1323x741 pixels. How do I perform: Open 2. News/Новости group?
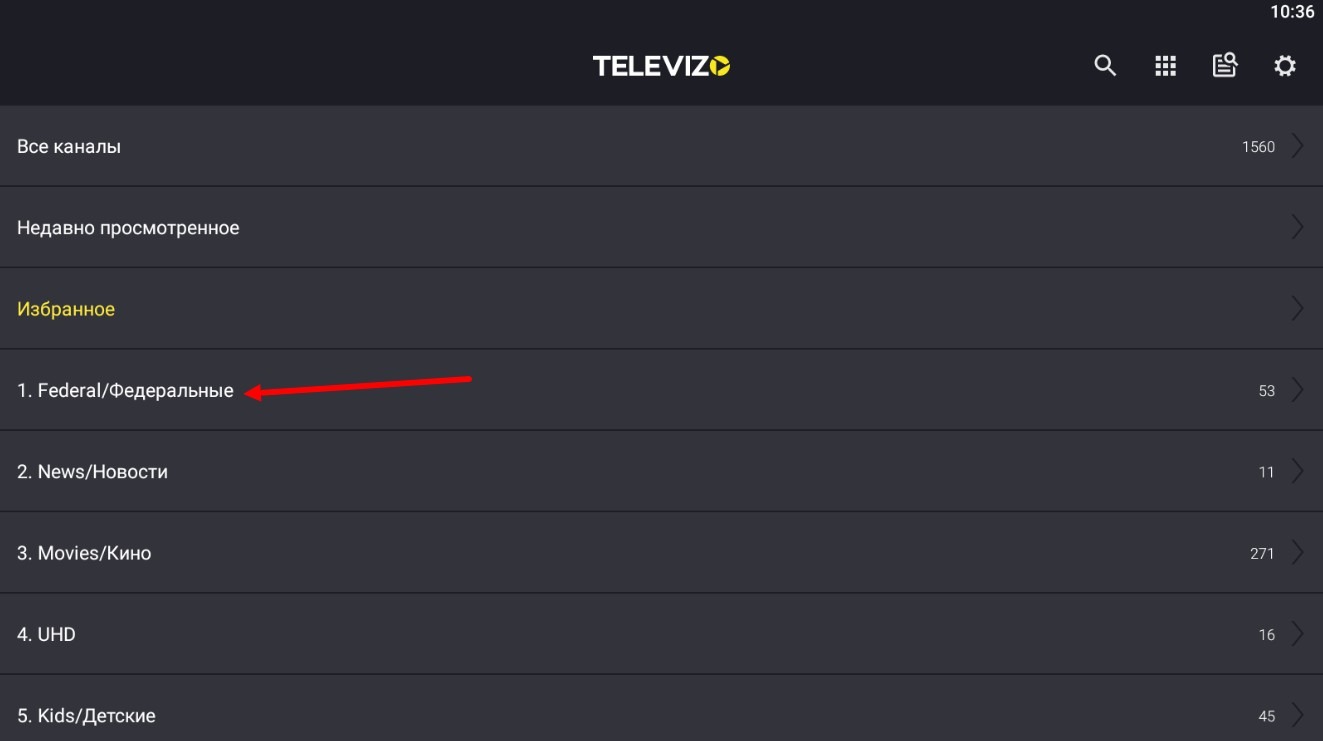click(92, 472)
